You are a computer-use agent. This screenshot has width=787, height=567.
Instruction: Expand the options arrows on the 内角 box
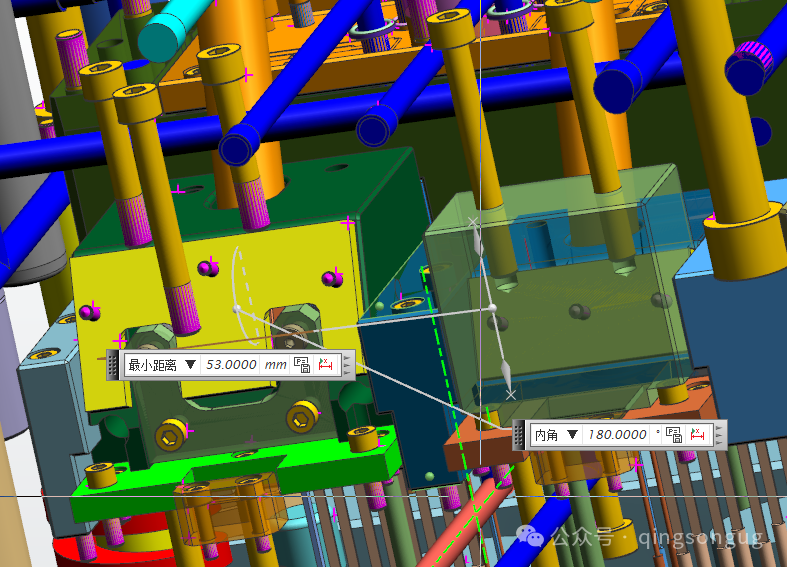coord(719,435)
